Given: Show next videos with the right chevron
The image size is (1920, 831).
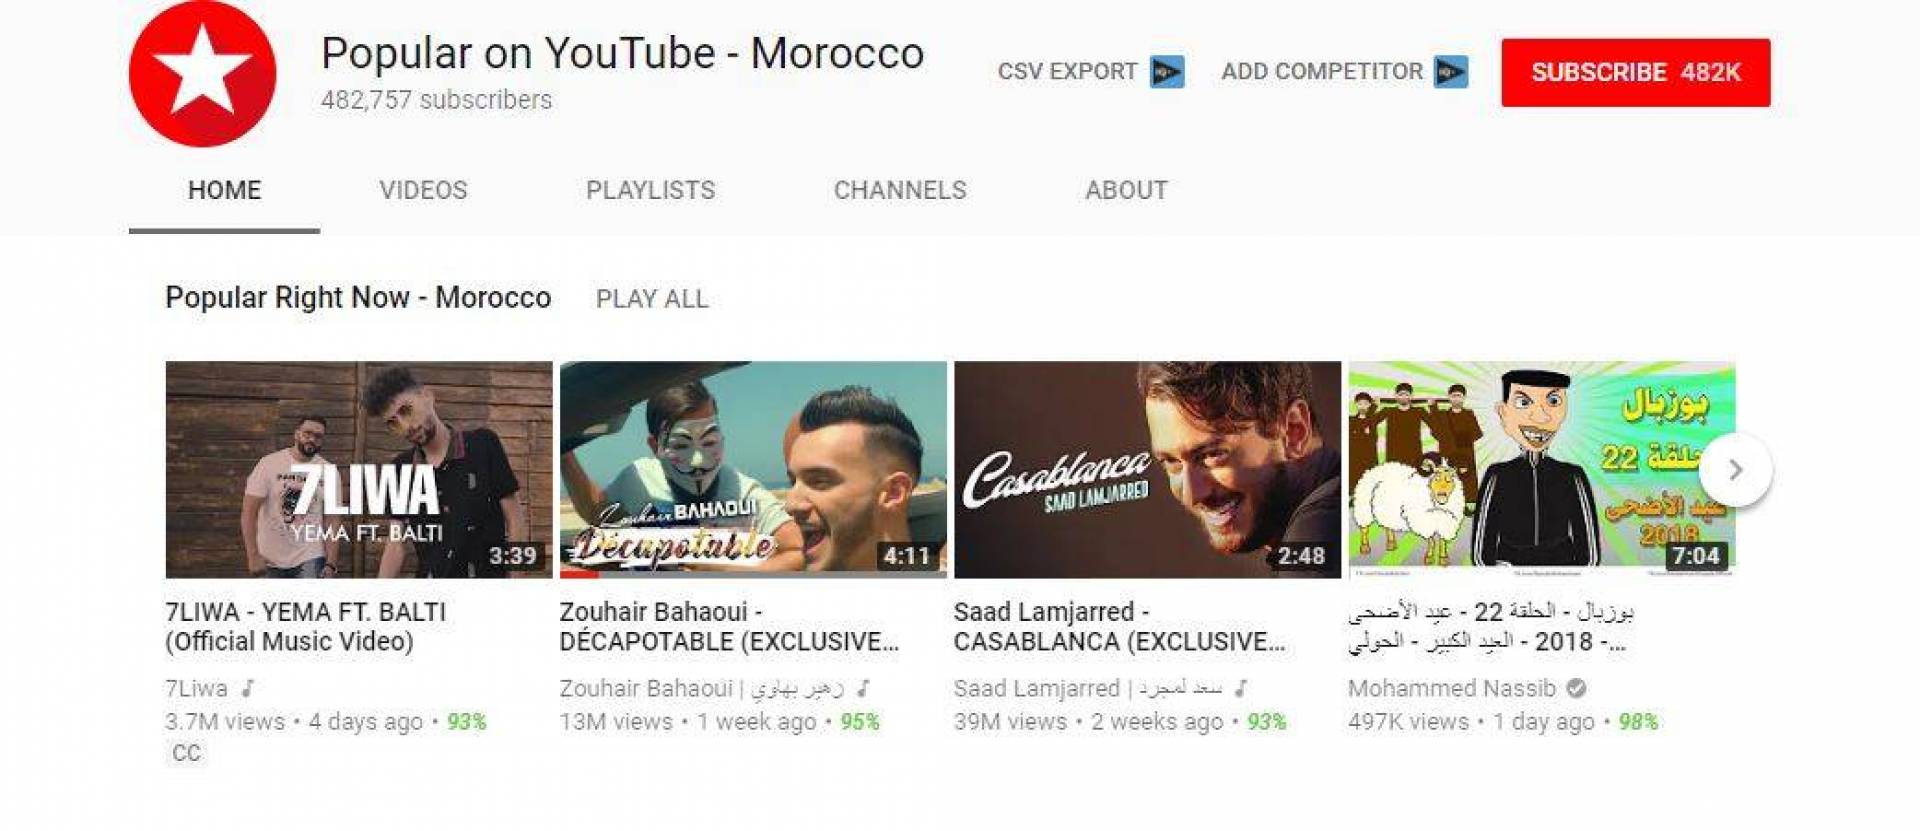Looking at the screenshot, I should click(1736, 470).
